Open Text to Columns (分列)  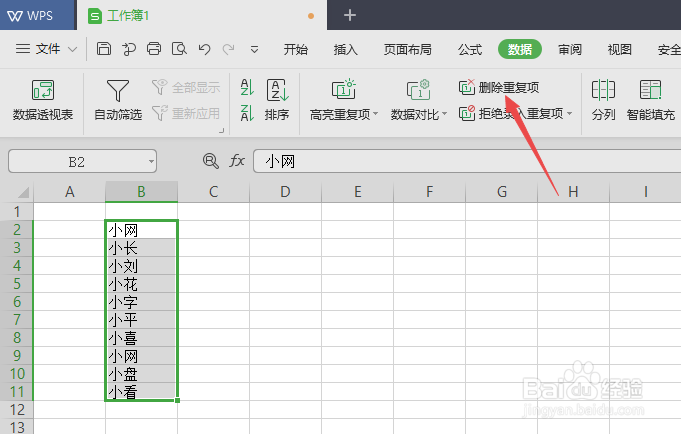[603, 100]
